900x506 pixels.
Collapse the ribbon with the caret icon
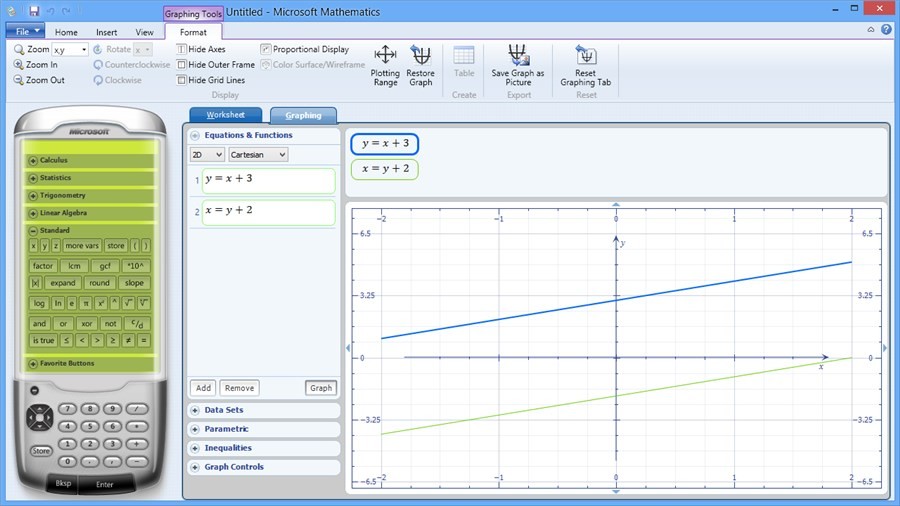(871, 29)
